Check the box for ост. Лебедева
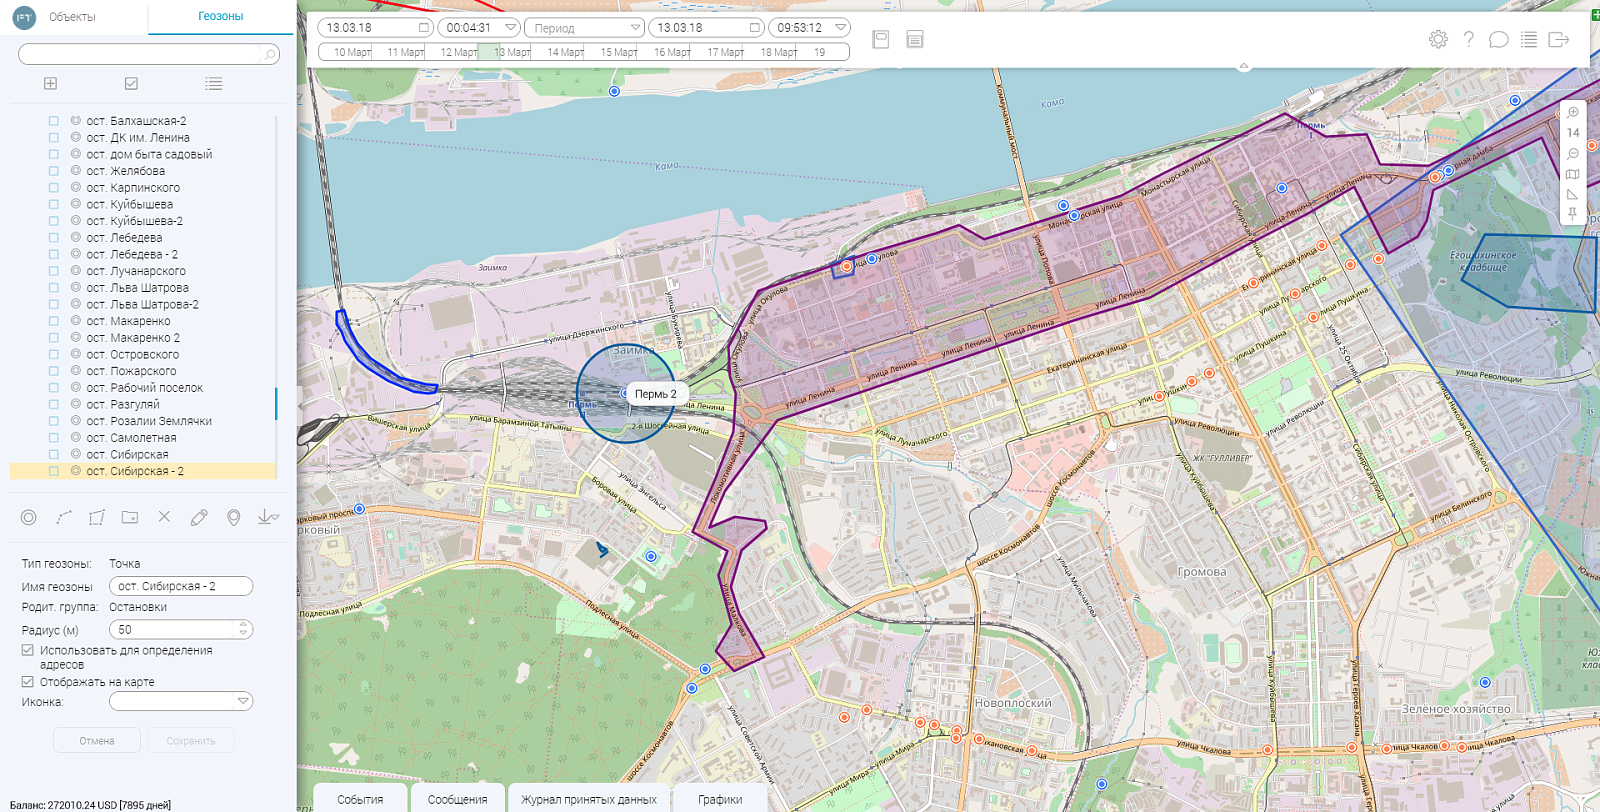Screen dimensions: 1600x812 click(54, 238)
